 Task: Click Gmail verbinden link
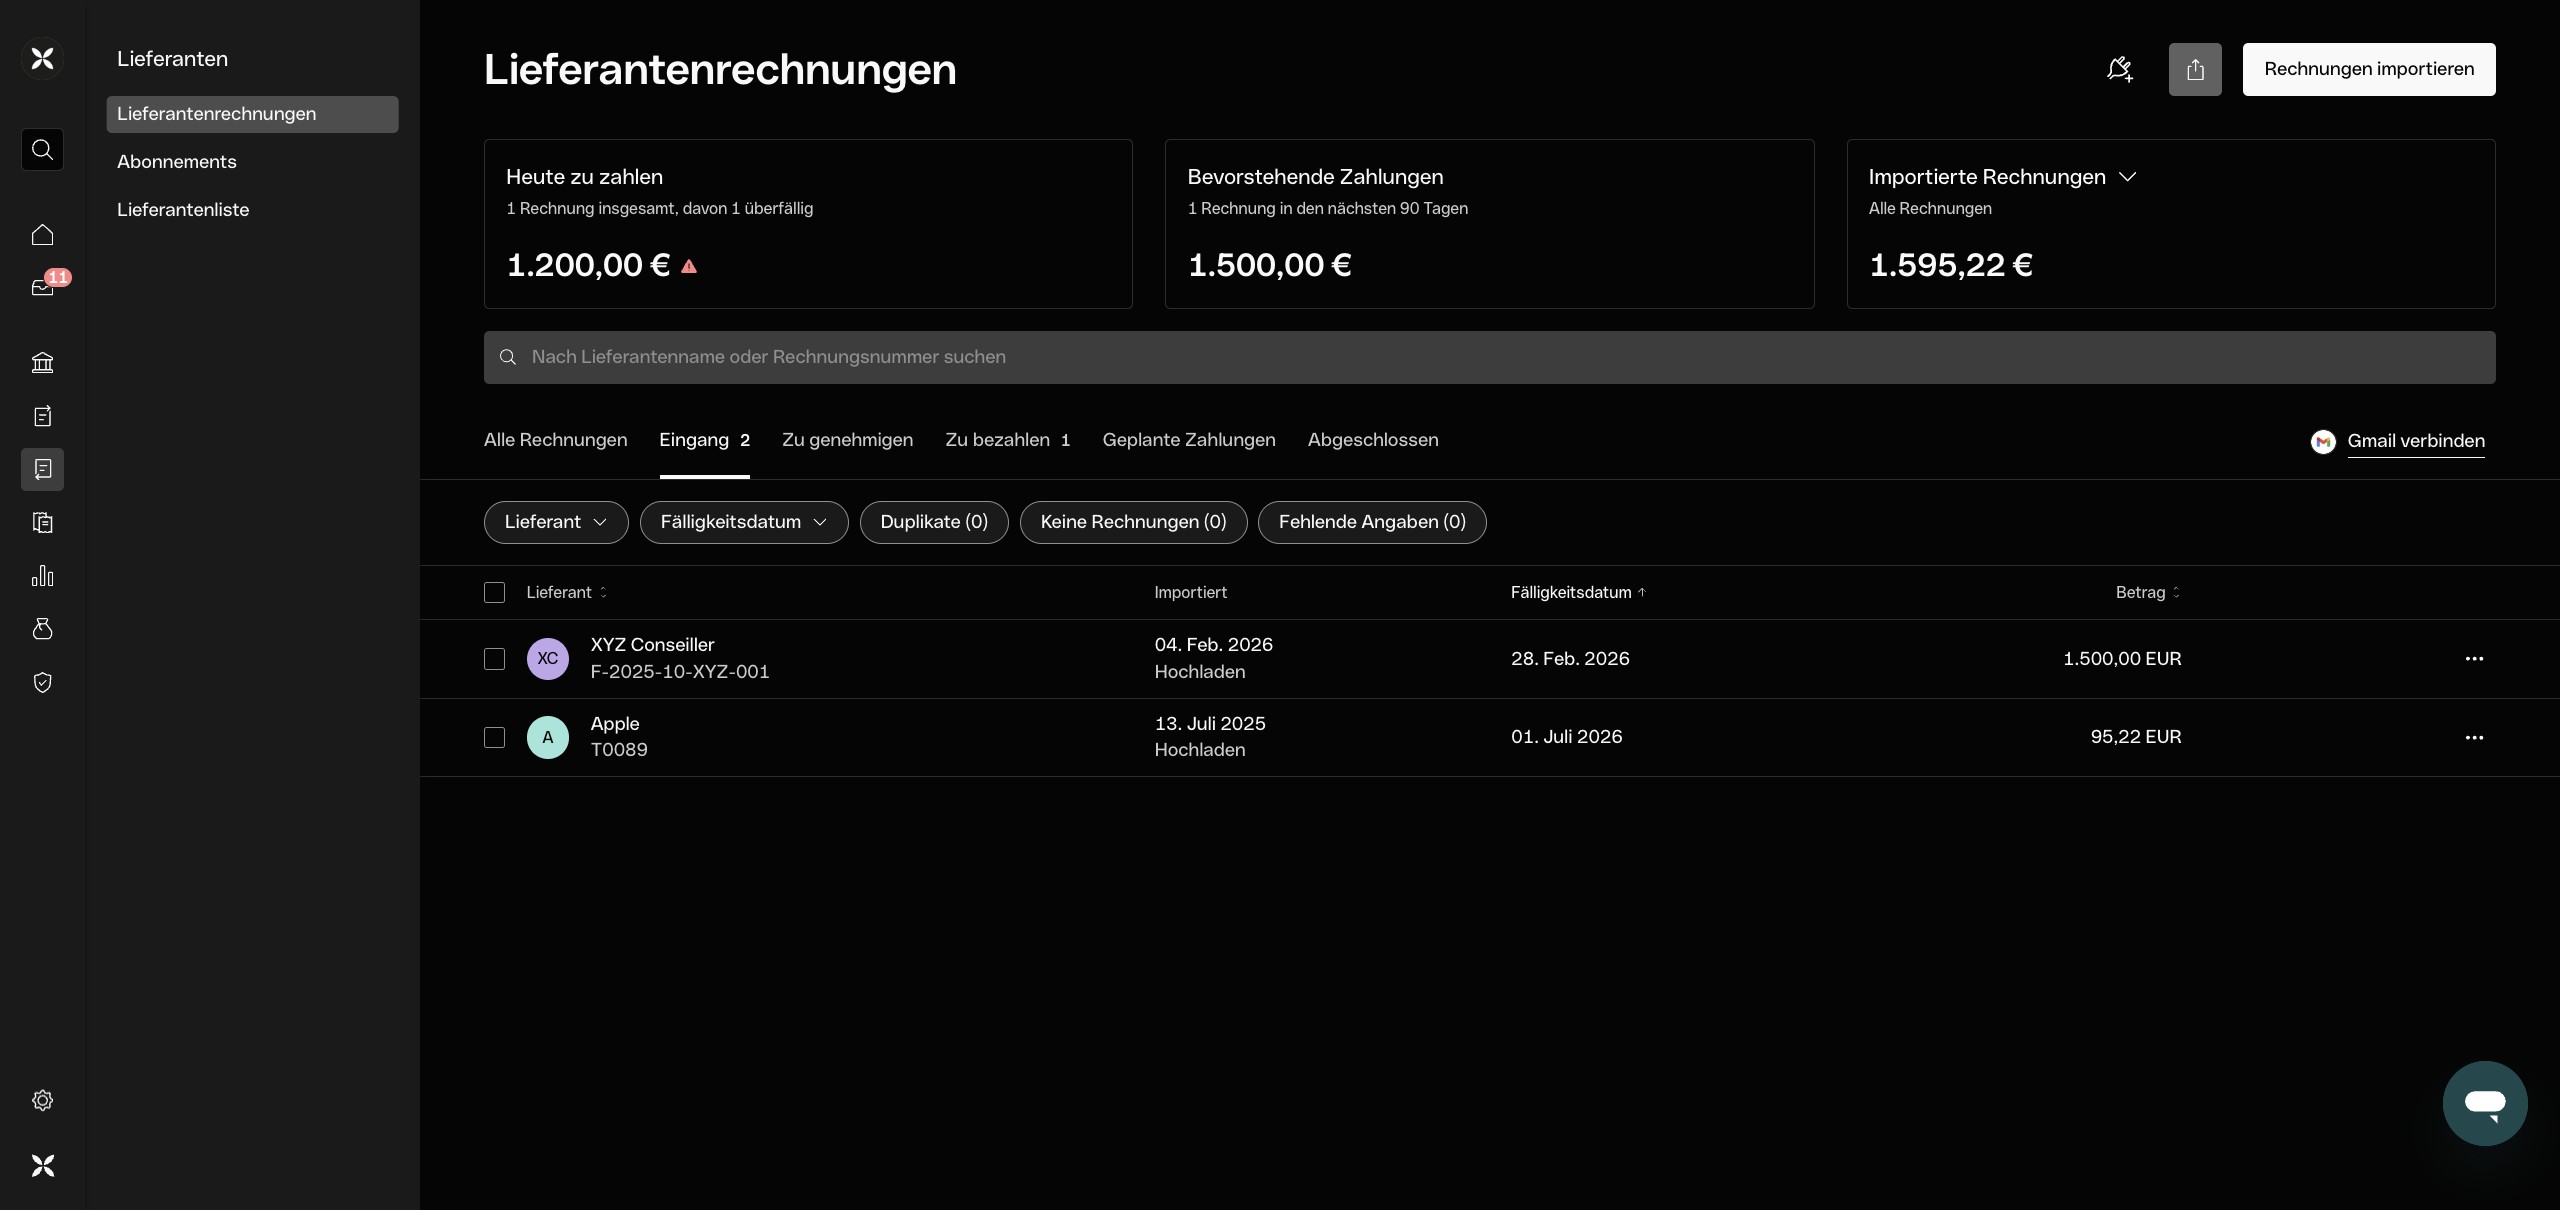(x=2415, y=441)
